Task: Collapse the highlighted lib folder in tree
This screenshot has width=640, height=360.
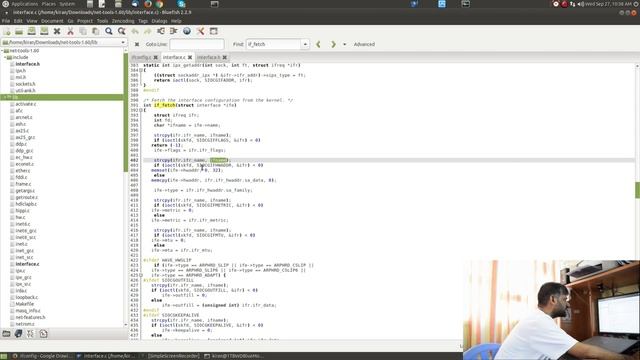Action: 5,97
